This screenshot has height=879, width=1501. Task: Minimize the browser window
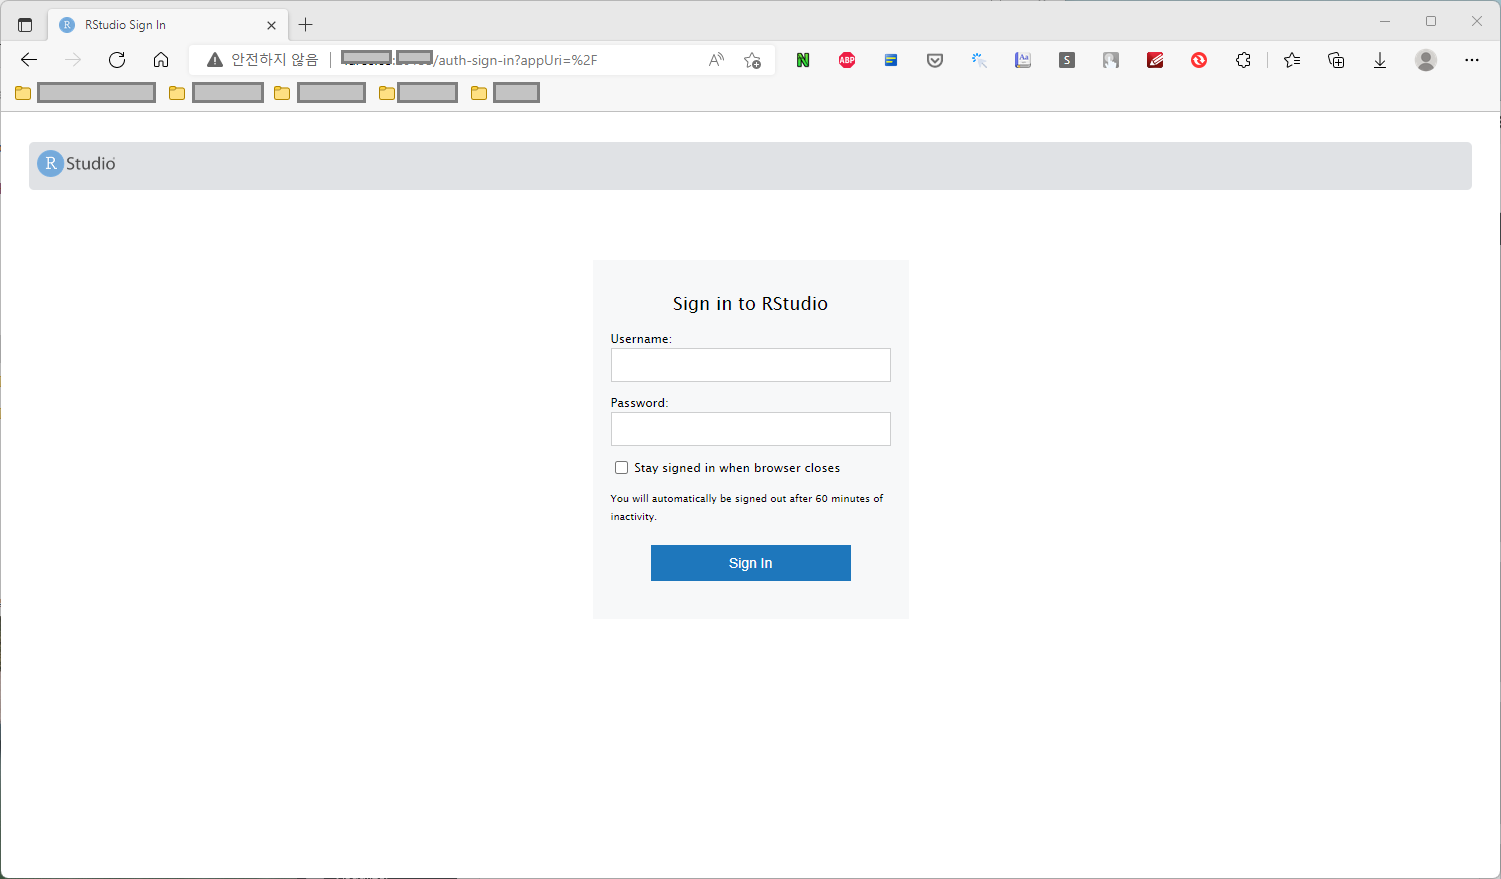(x=1385, y=21)
